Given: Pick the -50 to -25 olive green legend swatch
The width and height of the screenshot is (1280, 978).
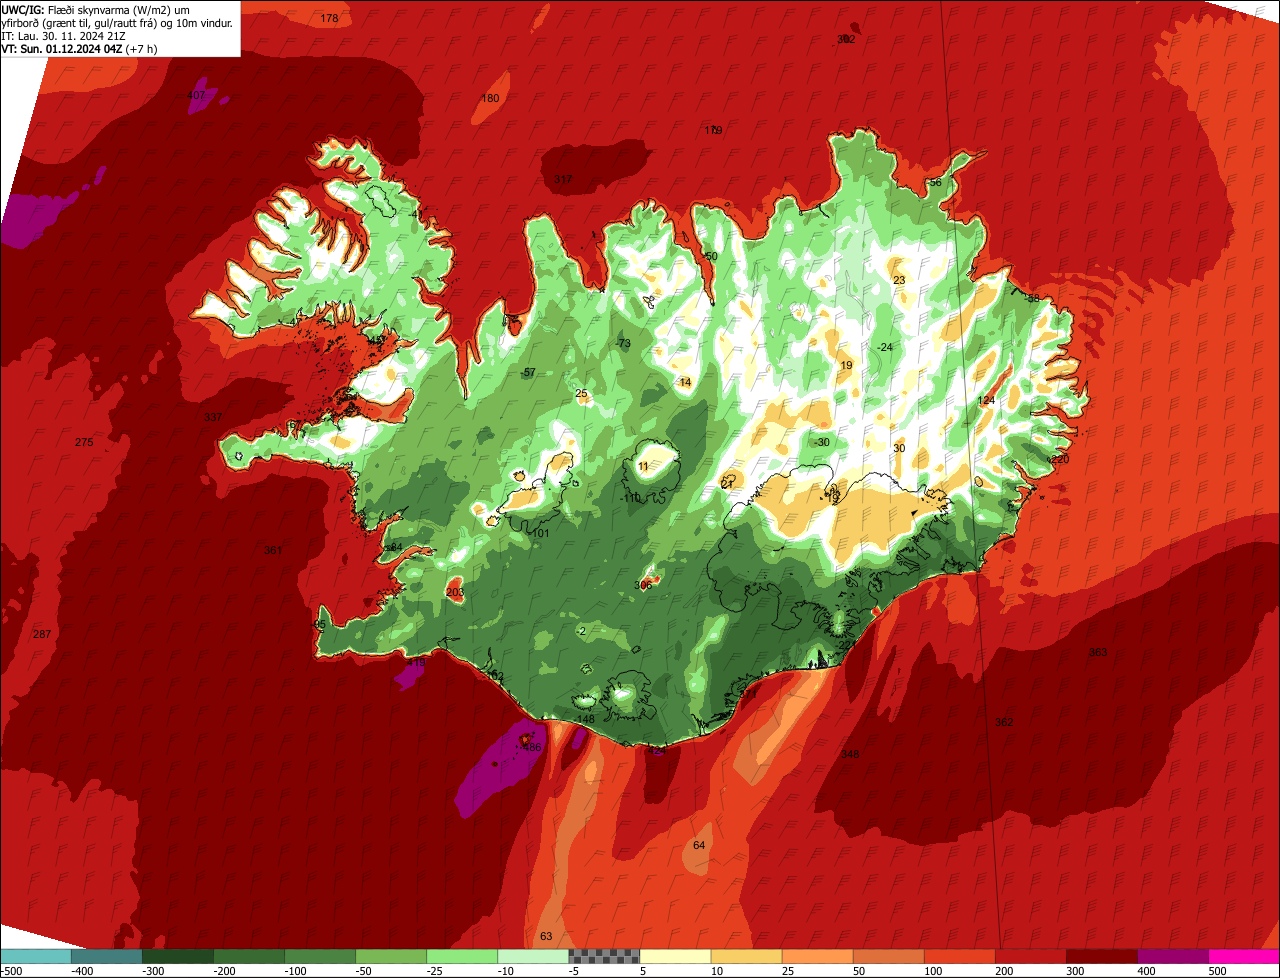Looking at the screenshot, I should click(391, 956).
